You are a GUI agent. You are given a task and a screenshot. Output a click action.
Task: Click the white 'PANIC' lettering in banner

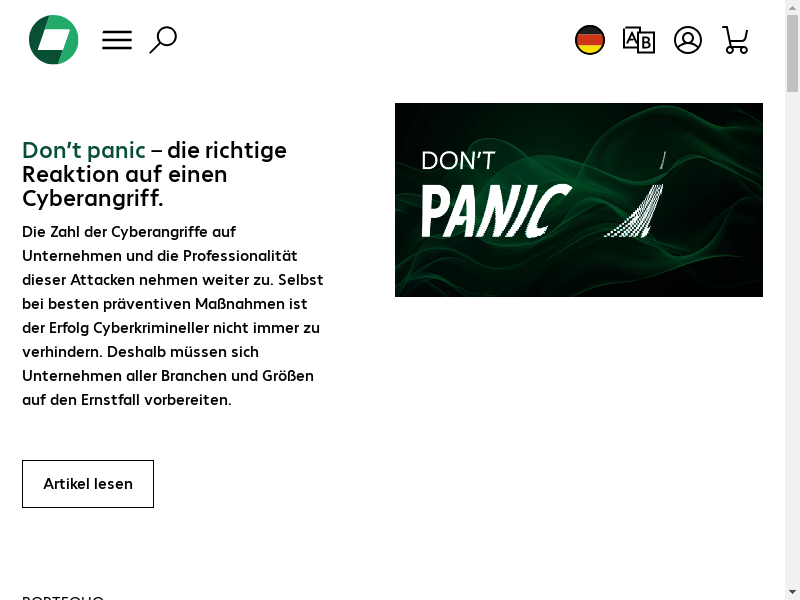pos(496,211)
